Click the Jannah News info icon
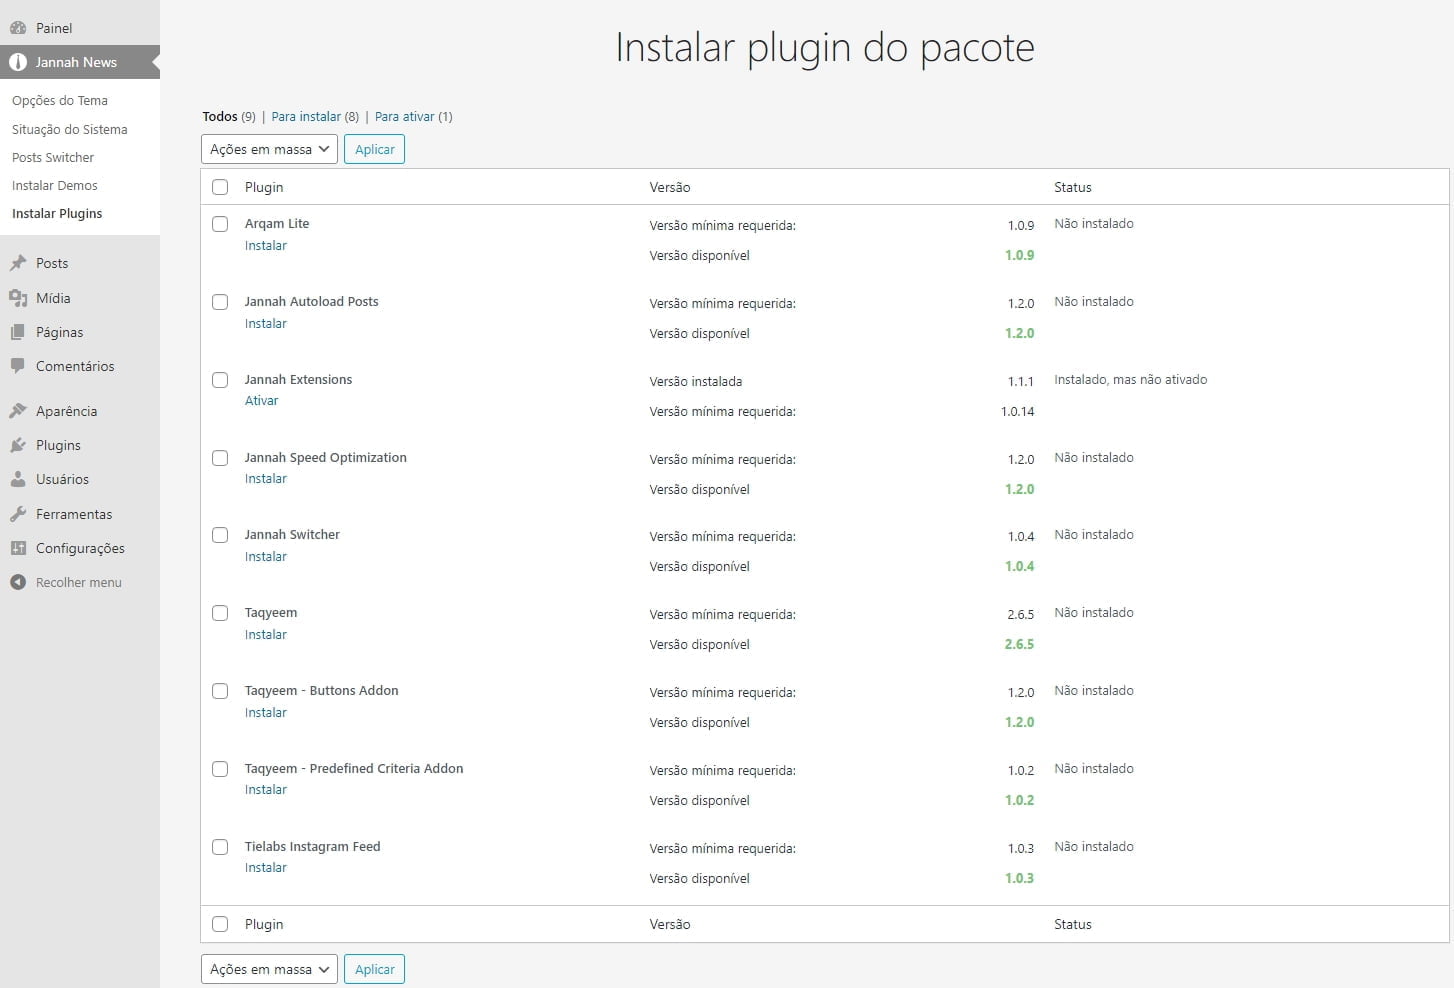This screenshot has width=1454, height=988. 18,62
